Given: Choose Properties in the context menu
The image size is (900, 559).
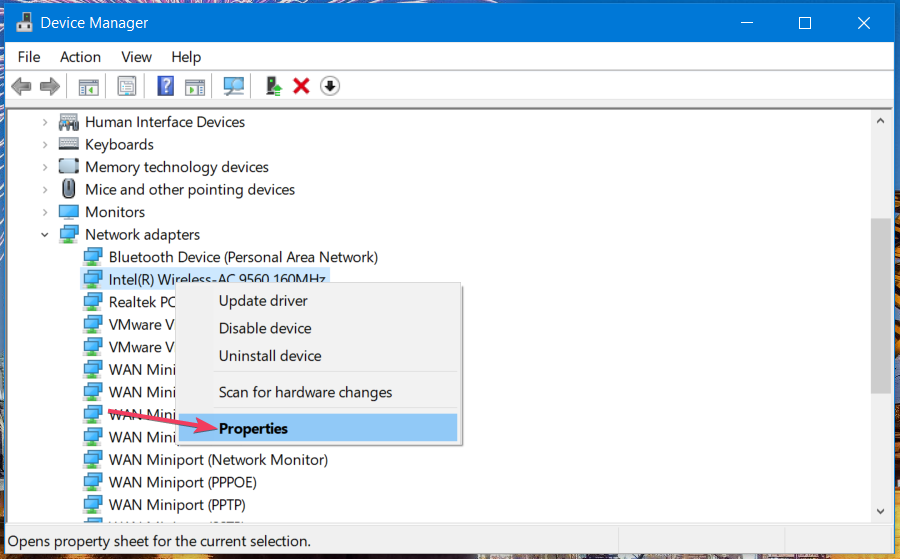Looking at the screenshot, I should coord(318,428).
